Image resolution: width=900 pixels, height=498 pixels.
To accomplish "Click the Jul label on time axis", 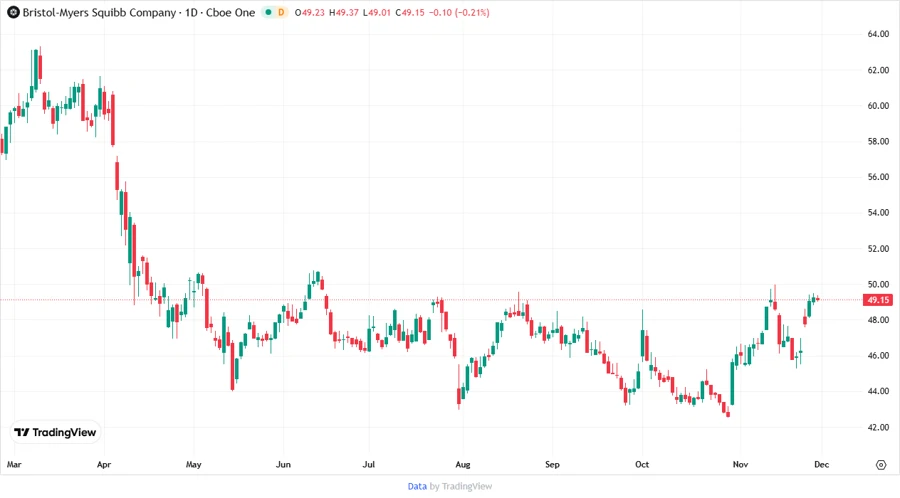I will pyautogui.click(x=368, y=464).
